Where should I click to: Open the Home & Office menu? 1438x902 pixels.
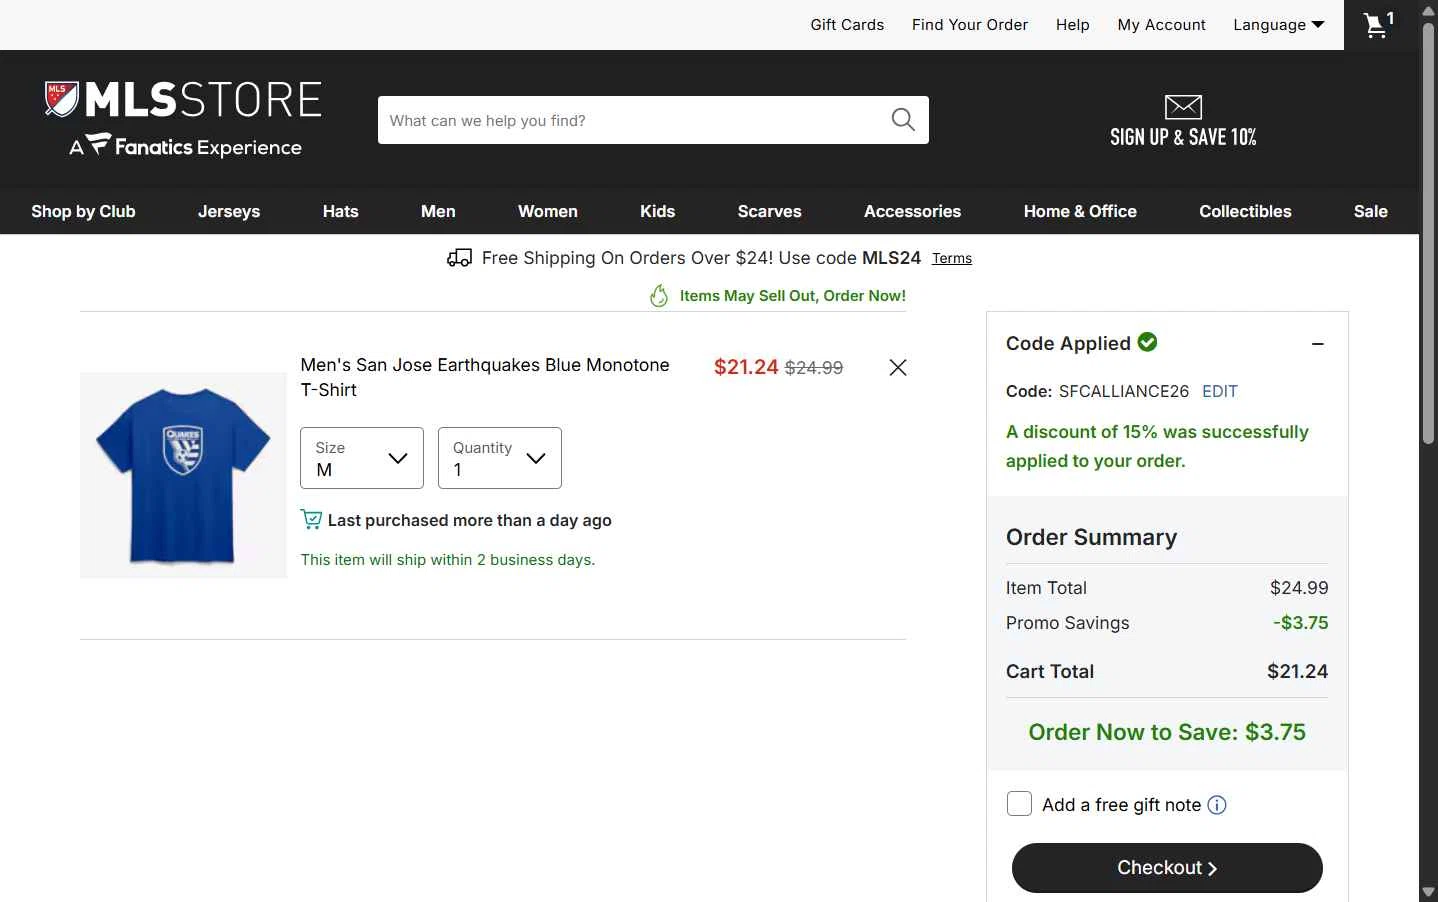1080,211
